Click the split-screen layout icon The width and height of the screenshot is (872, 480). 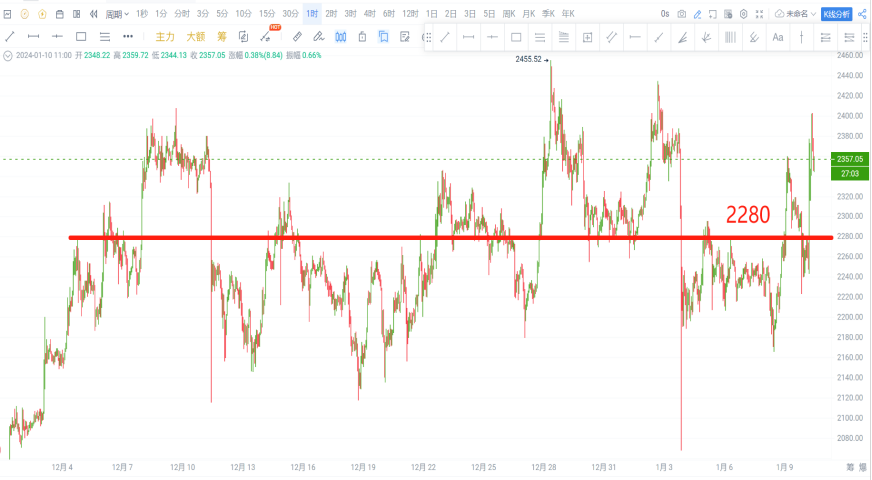point(77,14)
